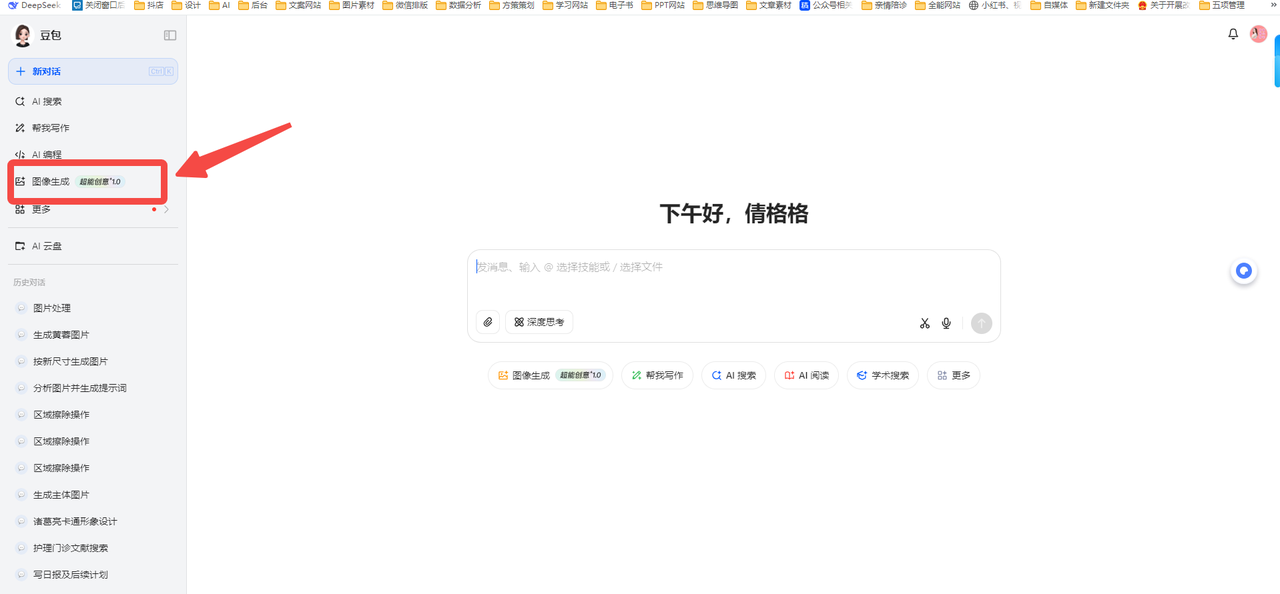Click the 学术搜索 chip
The image size is (1280, 594).
[x=882, y=375]
